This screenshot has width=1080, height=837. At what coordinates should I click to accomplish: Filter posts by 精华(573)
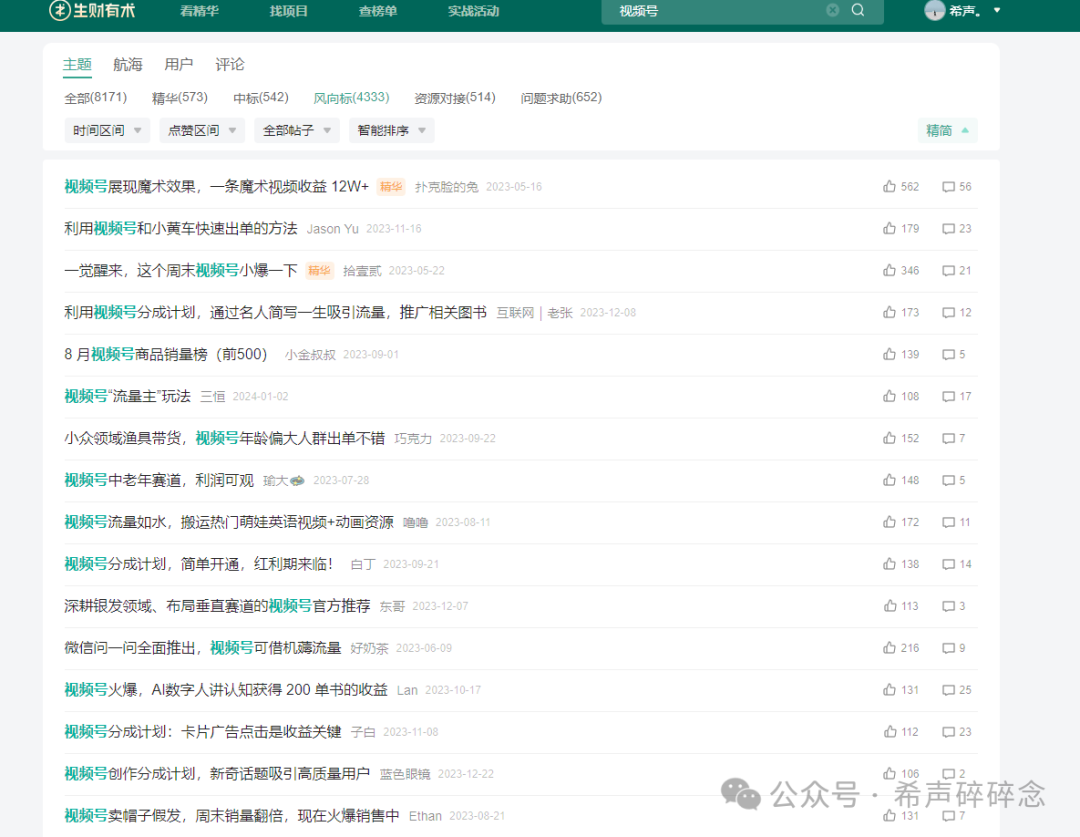179,97
